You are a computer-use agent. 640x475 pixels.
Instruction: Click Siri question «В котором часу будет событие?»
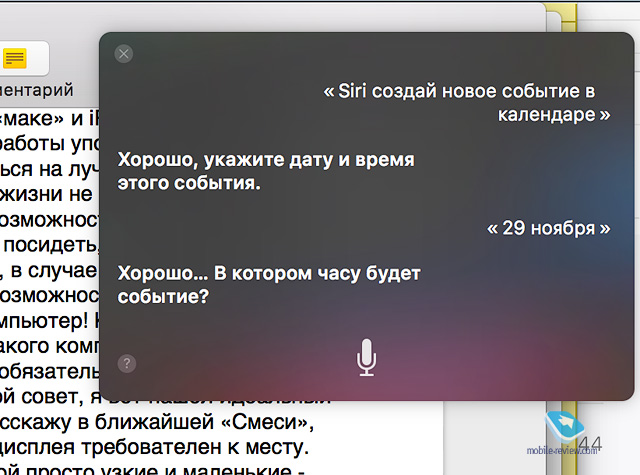click(269, 285)
